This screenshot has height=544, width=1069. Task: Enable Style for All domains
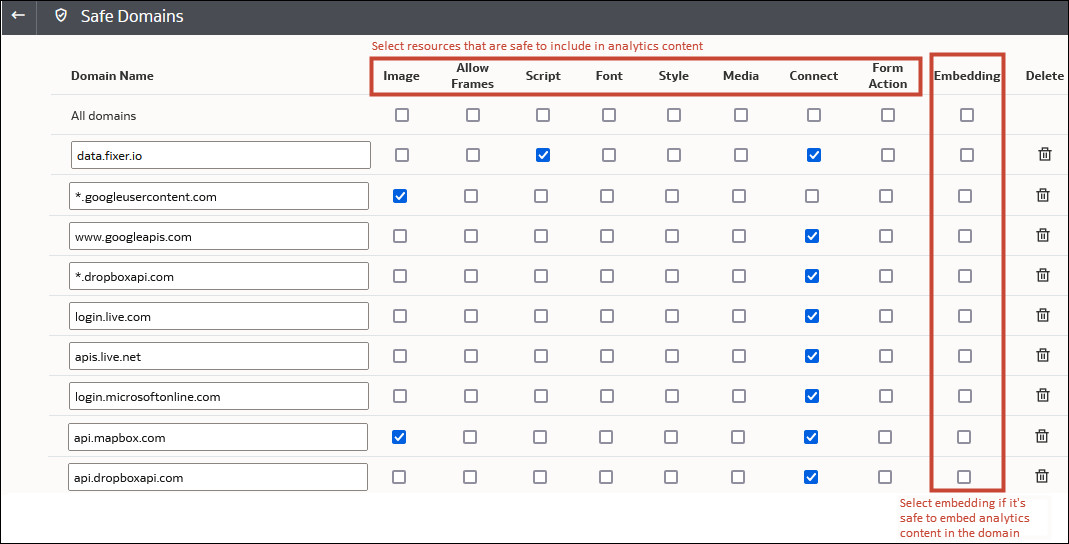point(674,115)
